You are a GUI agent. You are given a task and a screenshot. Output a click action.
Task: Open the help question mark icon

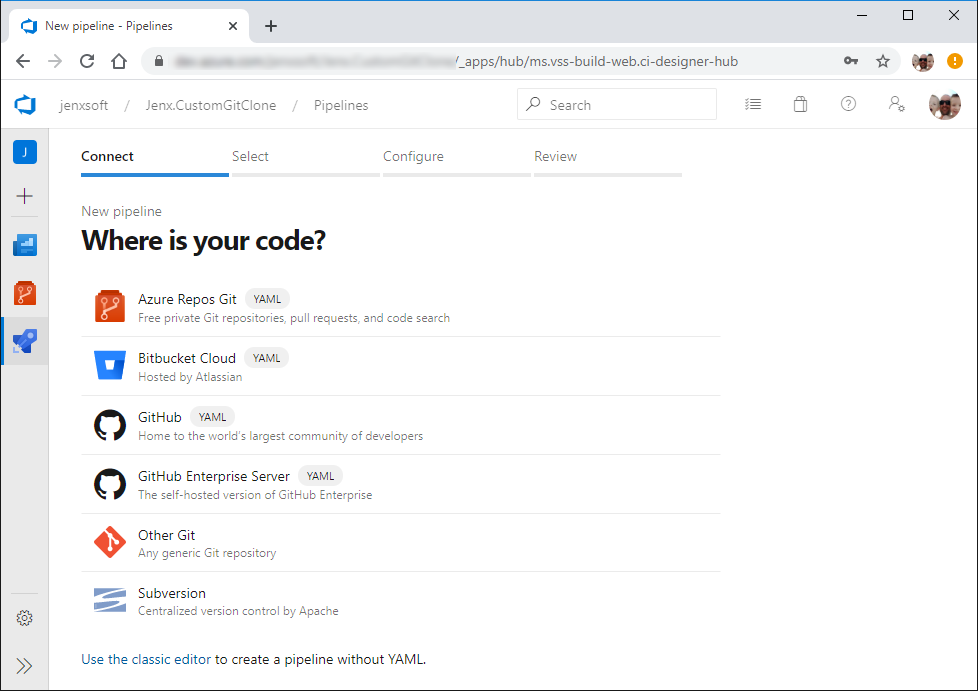coord(848,104)
